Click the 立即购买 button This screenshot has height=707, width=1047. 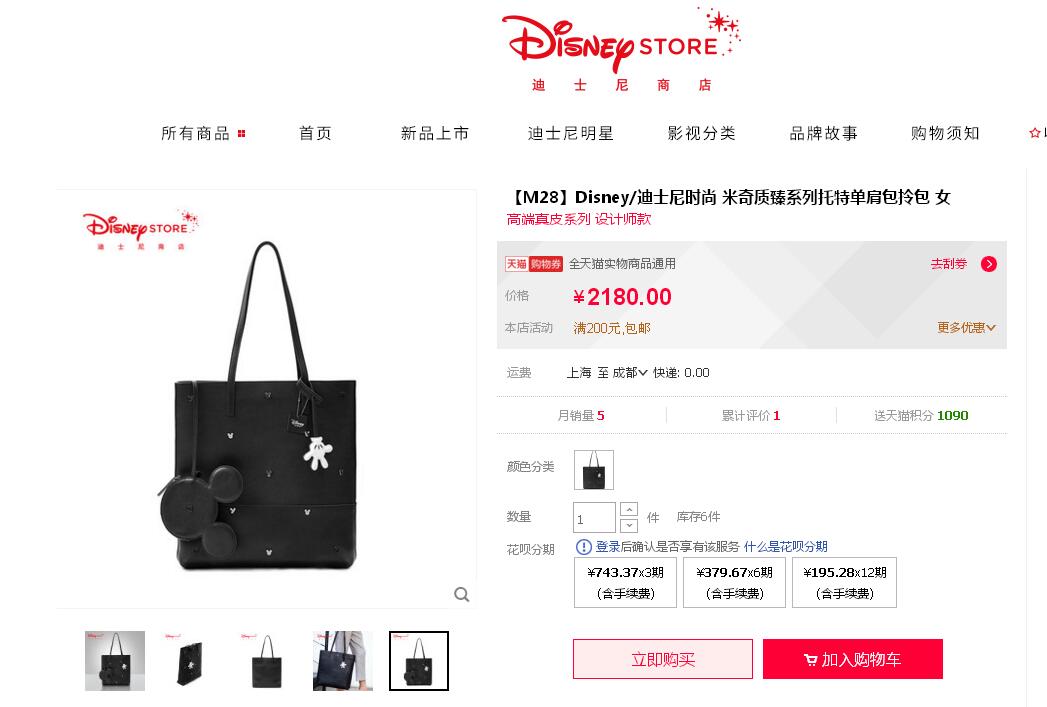point(663,659)
